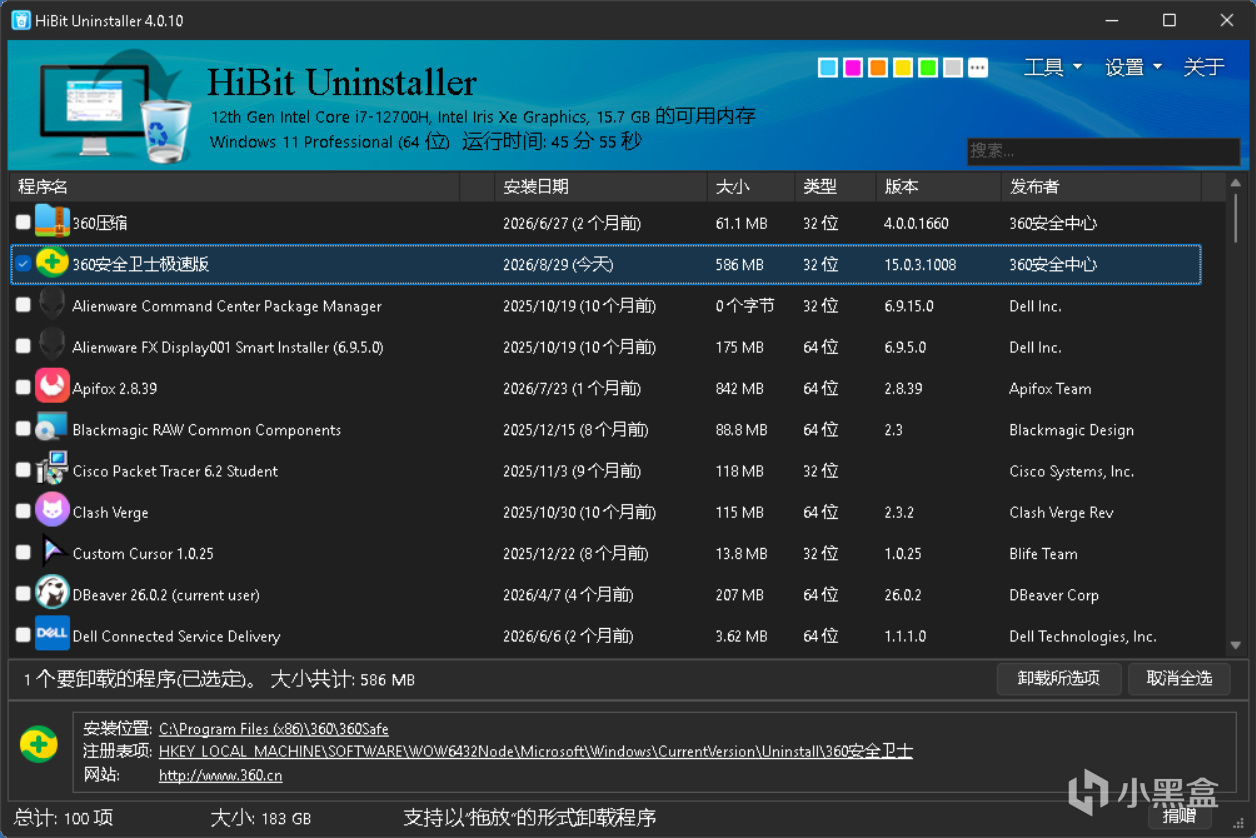Check the Cisco Packet Tracer 6.2 Student checkbox

tap(23, 469)
